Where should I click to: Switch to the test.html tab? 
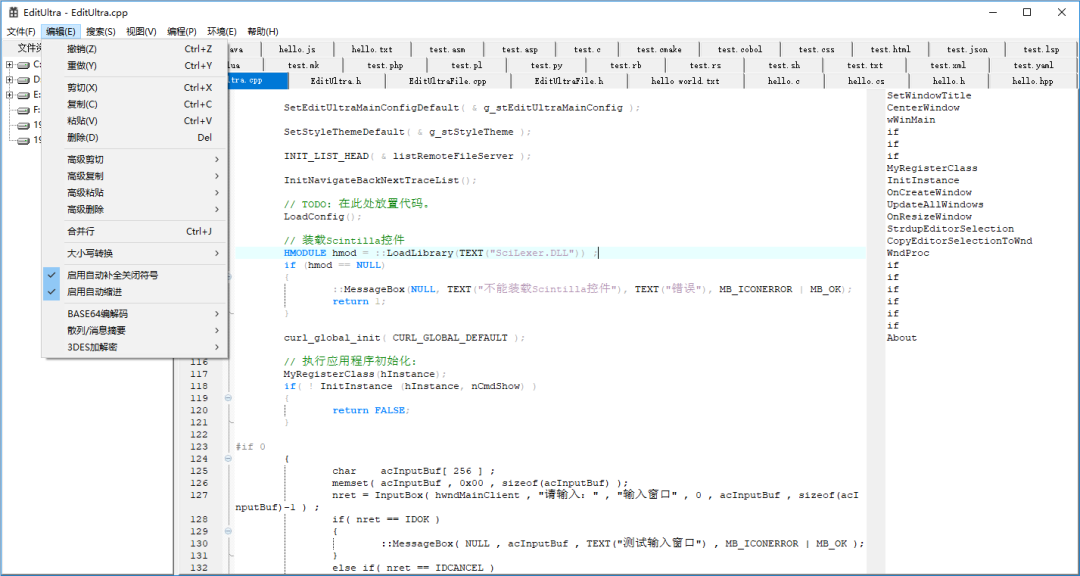(x=890, y=49)
